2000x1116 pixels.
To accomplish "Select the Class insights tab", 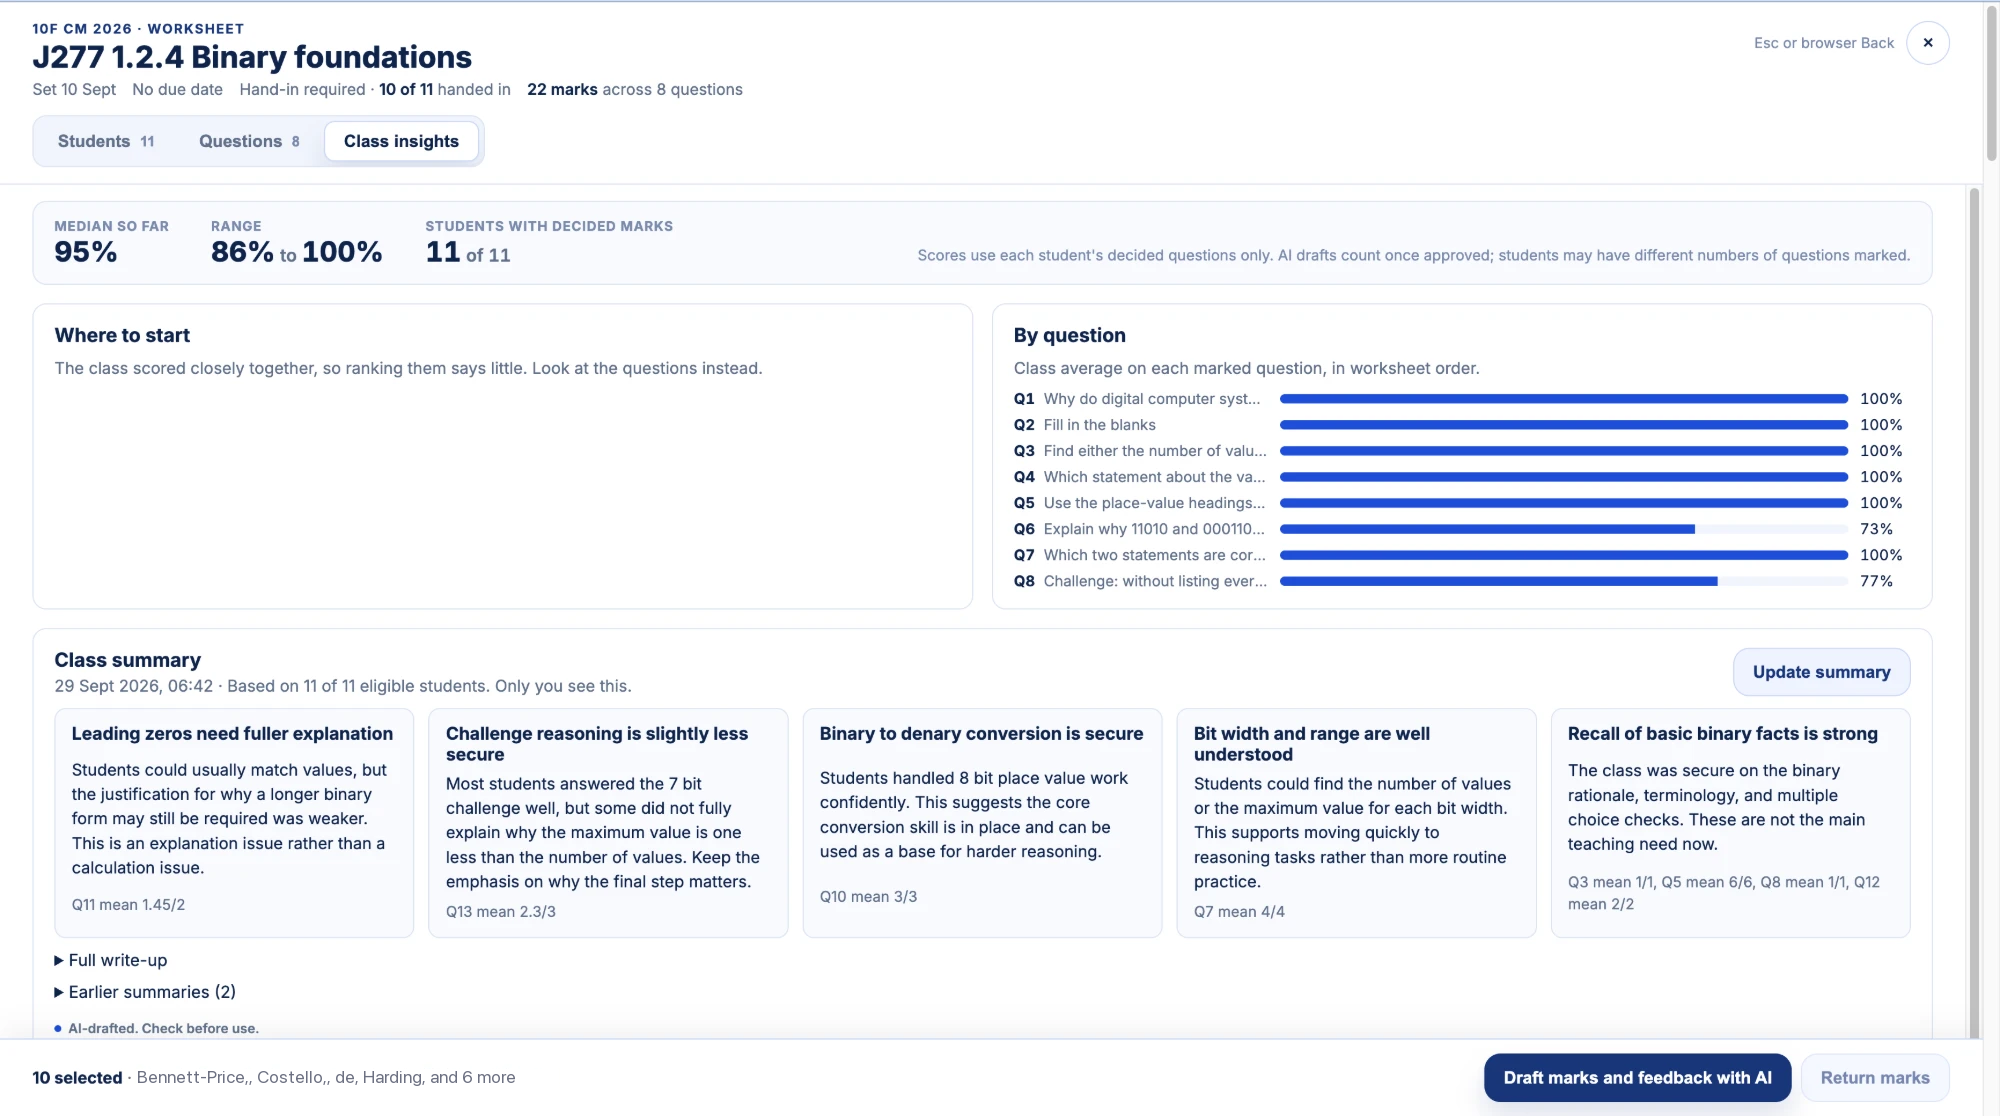I will coord(401,141).
